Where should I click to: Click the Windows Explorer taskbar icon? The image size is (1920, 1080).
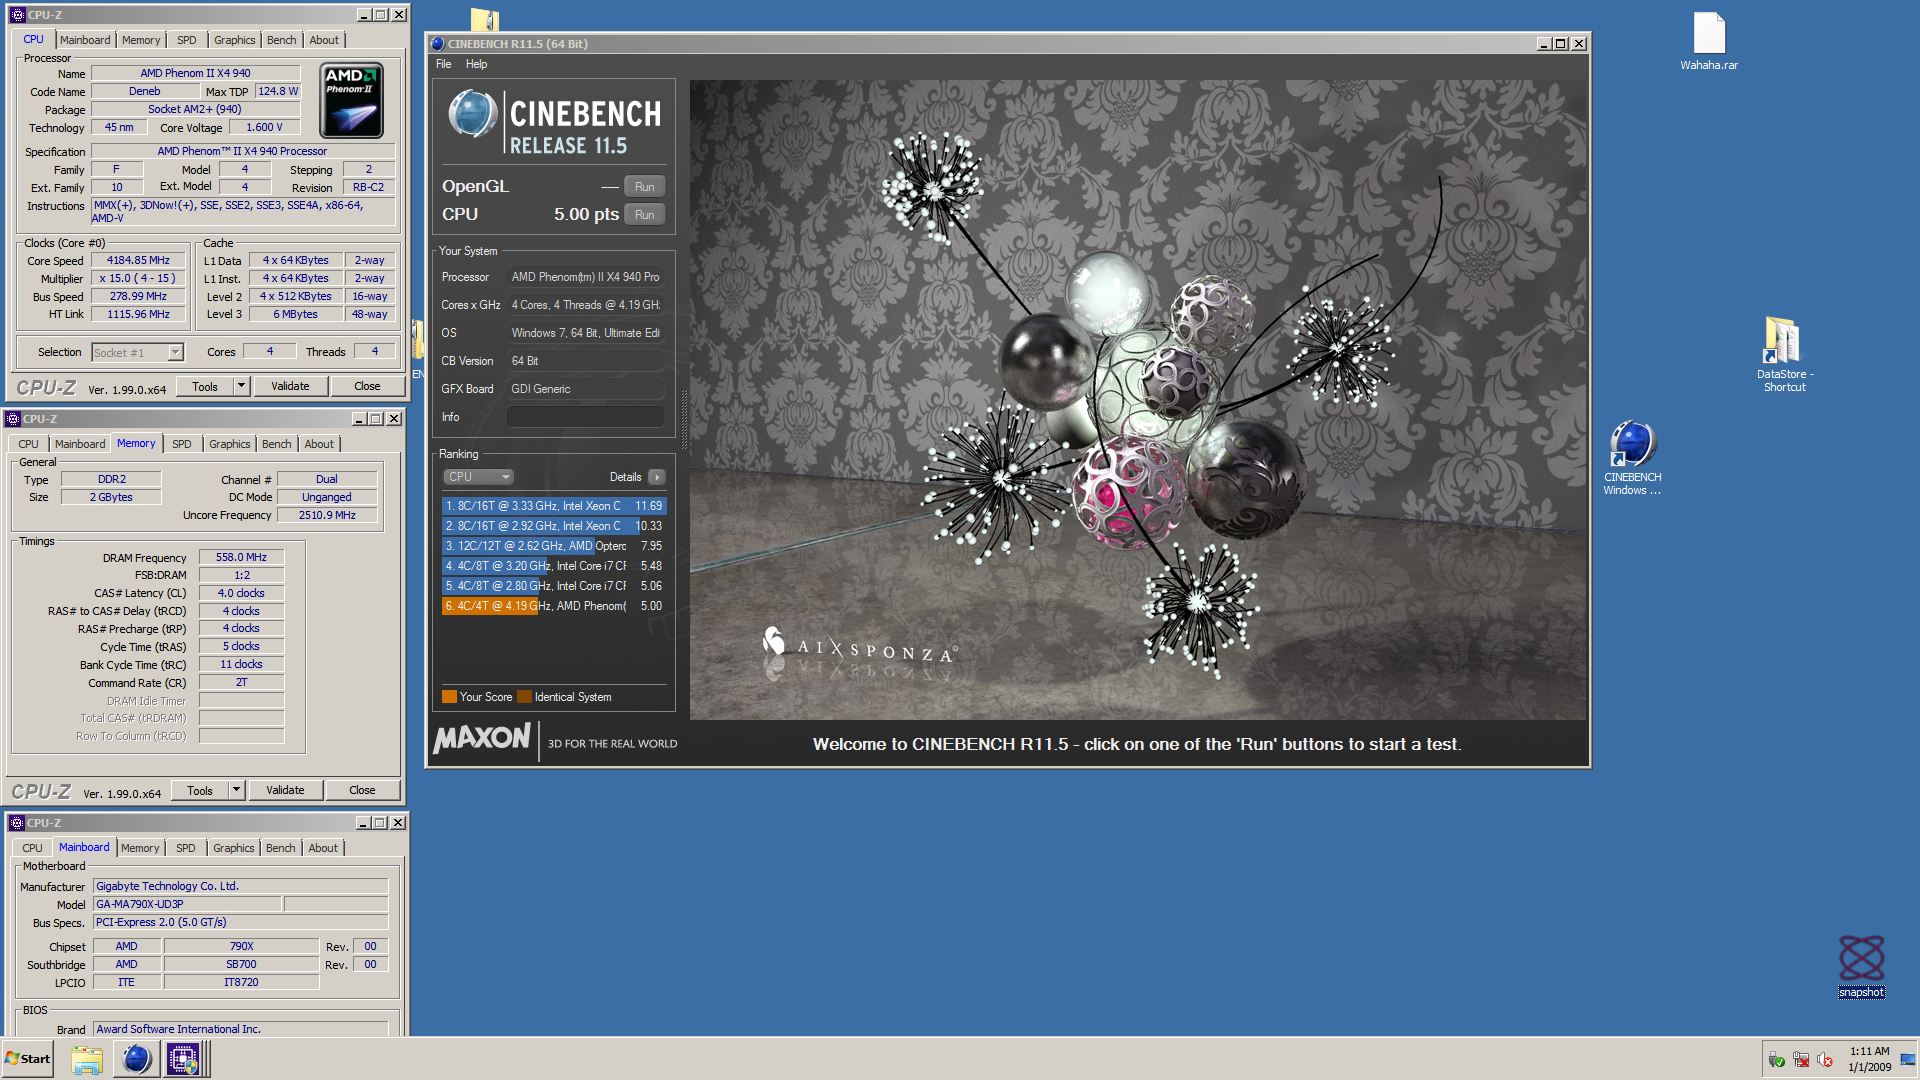87,1059
